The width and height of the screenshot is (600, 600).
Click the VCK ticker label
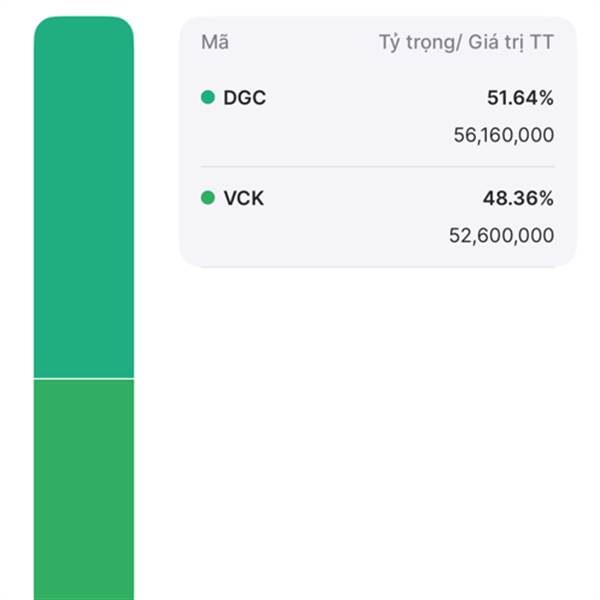point(245,198)
